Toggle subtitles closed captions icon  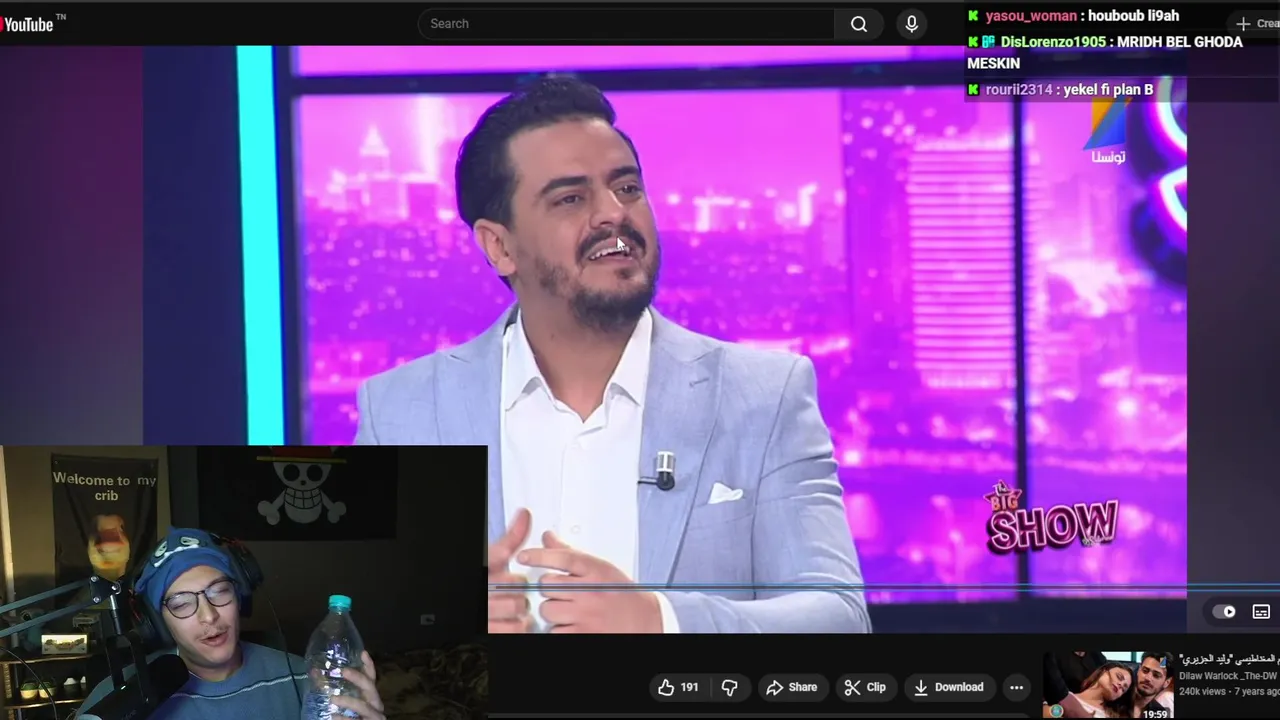coord(1261,612)
